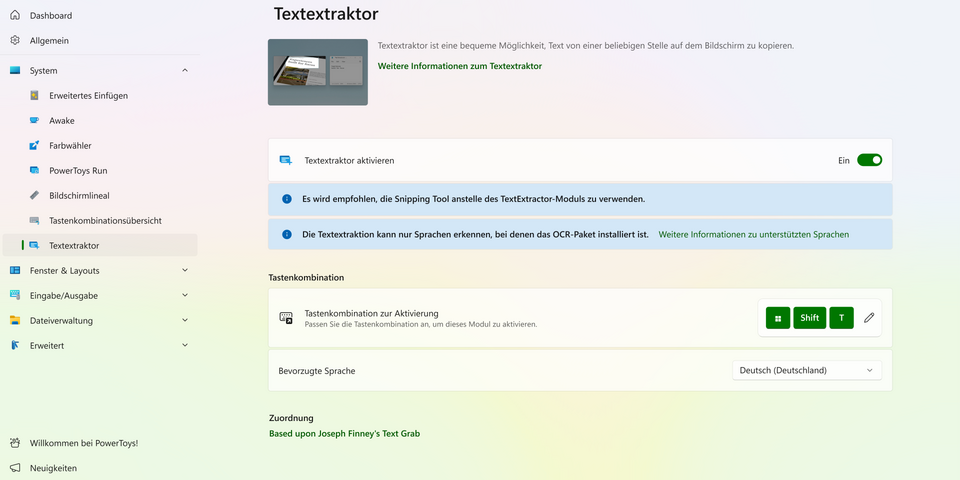This screenshot has width=960, height=480.
Task: Open Willkommen bei PowerToys! page
Action: tap(84, 443)
